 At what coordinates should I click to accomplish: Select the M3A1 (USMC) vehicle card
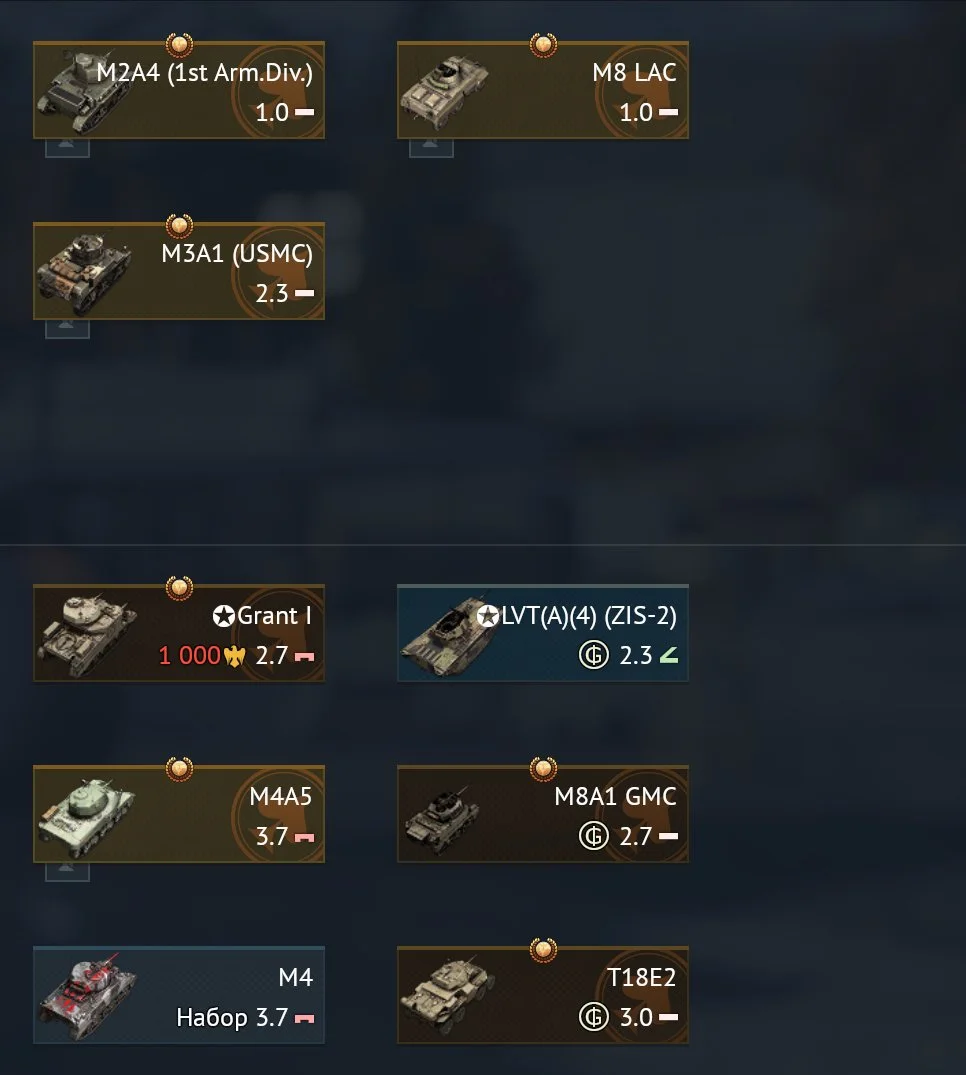(x=179, y=271)
